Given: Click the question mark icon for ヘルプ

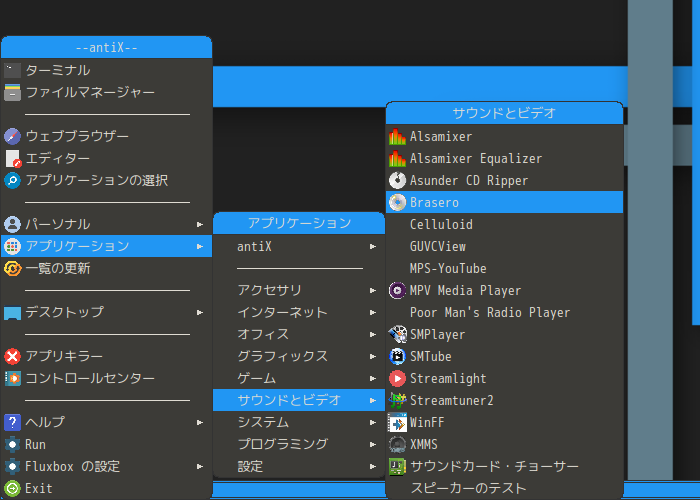Looking at the screenshot, I should (x=12, y=422).
